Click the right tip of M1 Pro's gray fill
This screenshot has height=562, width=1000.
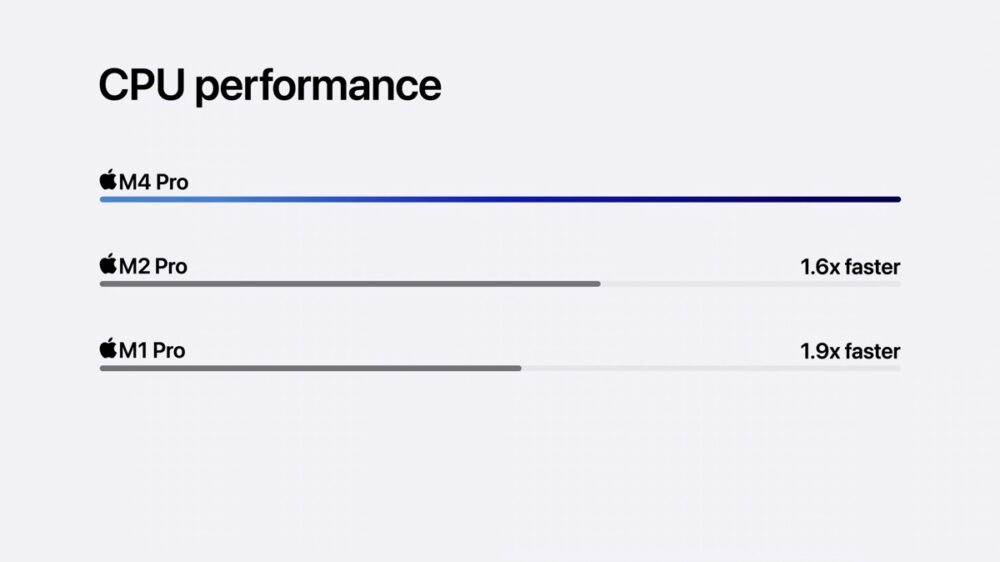(518, 368)
